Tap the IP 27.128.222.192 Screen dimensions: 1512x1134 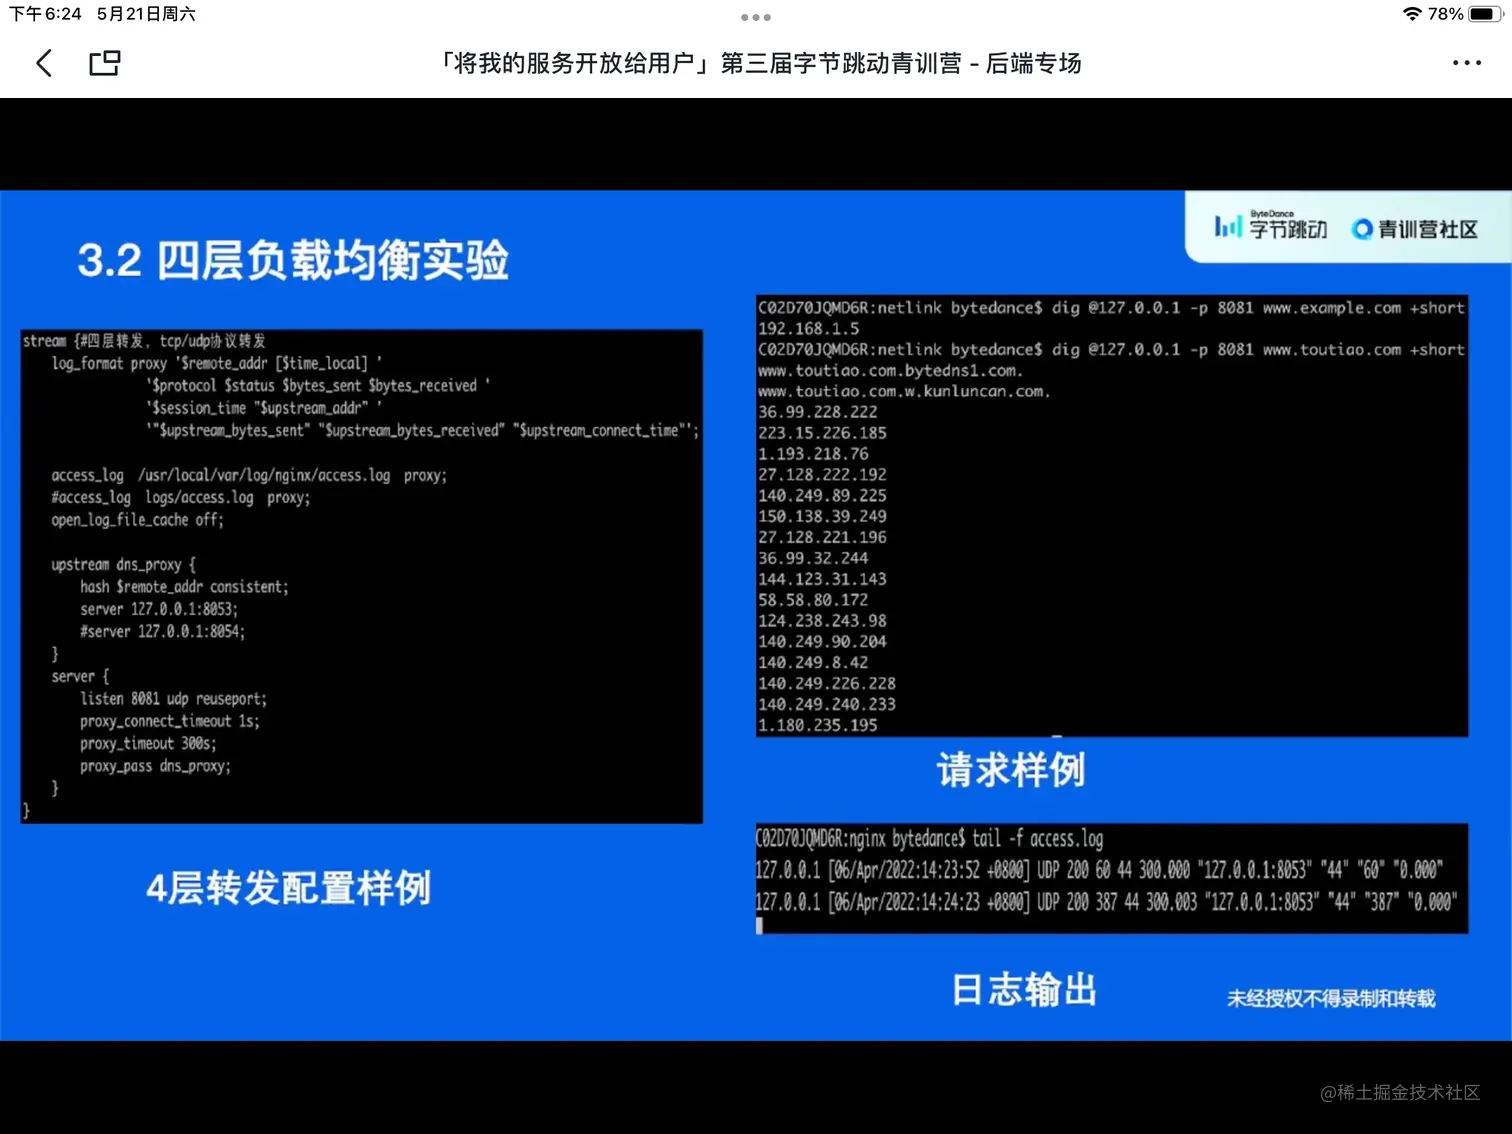tap(822, 475)
